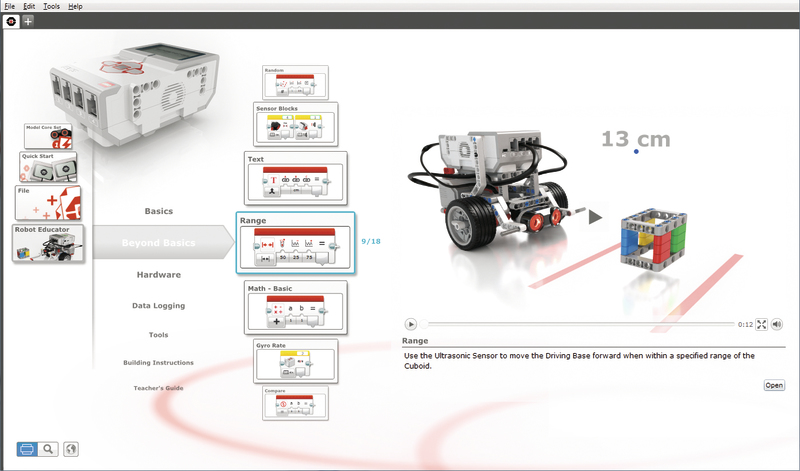Choose the Range tutorial card
800x471 pixels.
click(x=295, y=243)
